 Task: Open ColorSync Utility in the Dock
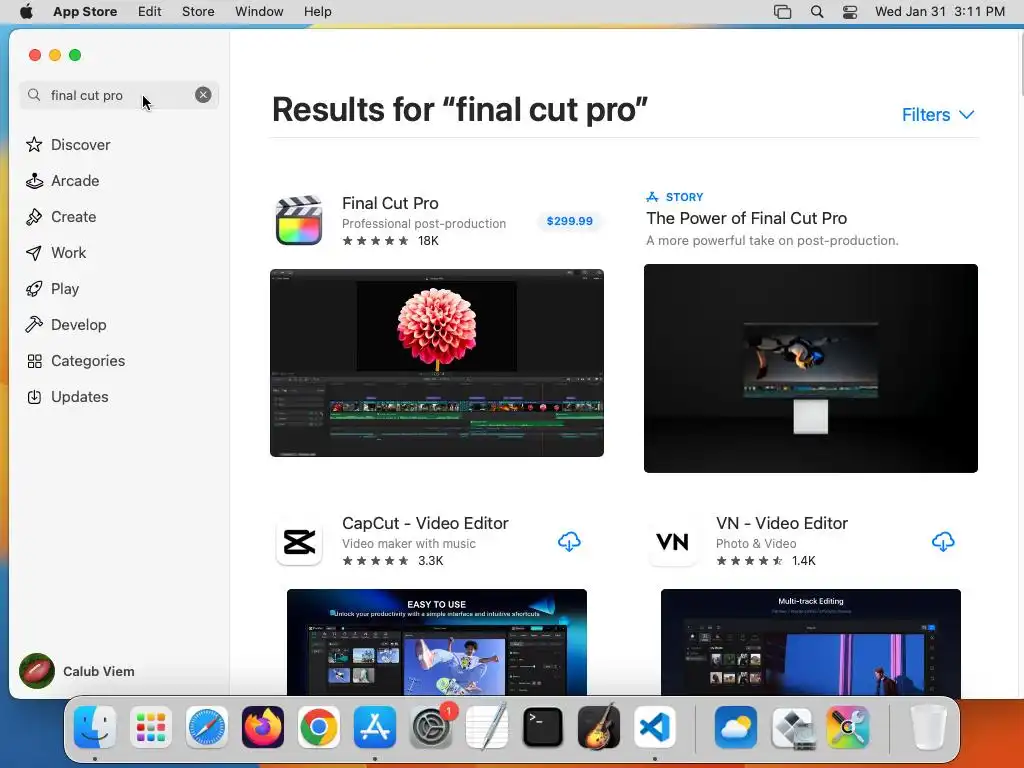(848, 727)
